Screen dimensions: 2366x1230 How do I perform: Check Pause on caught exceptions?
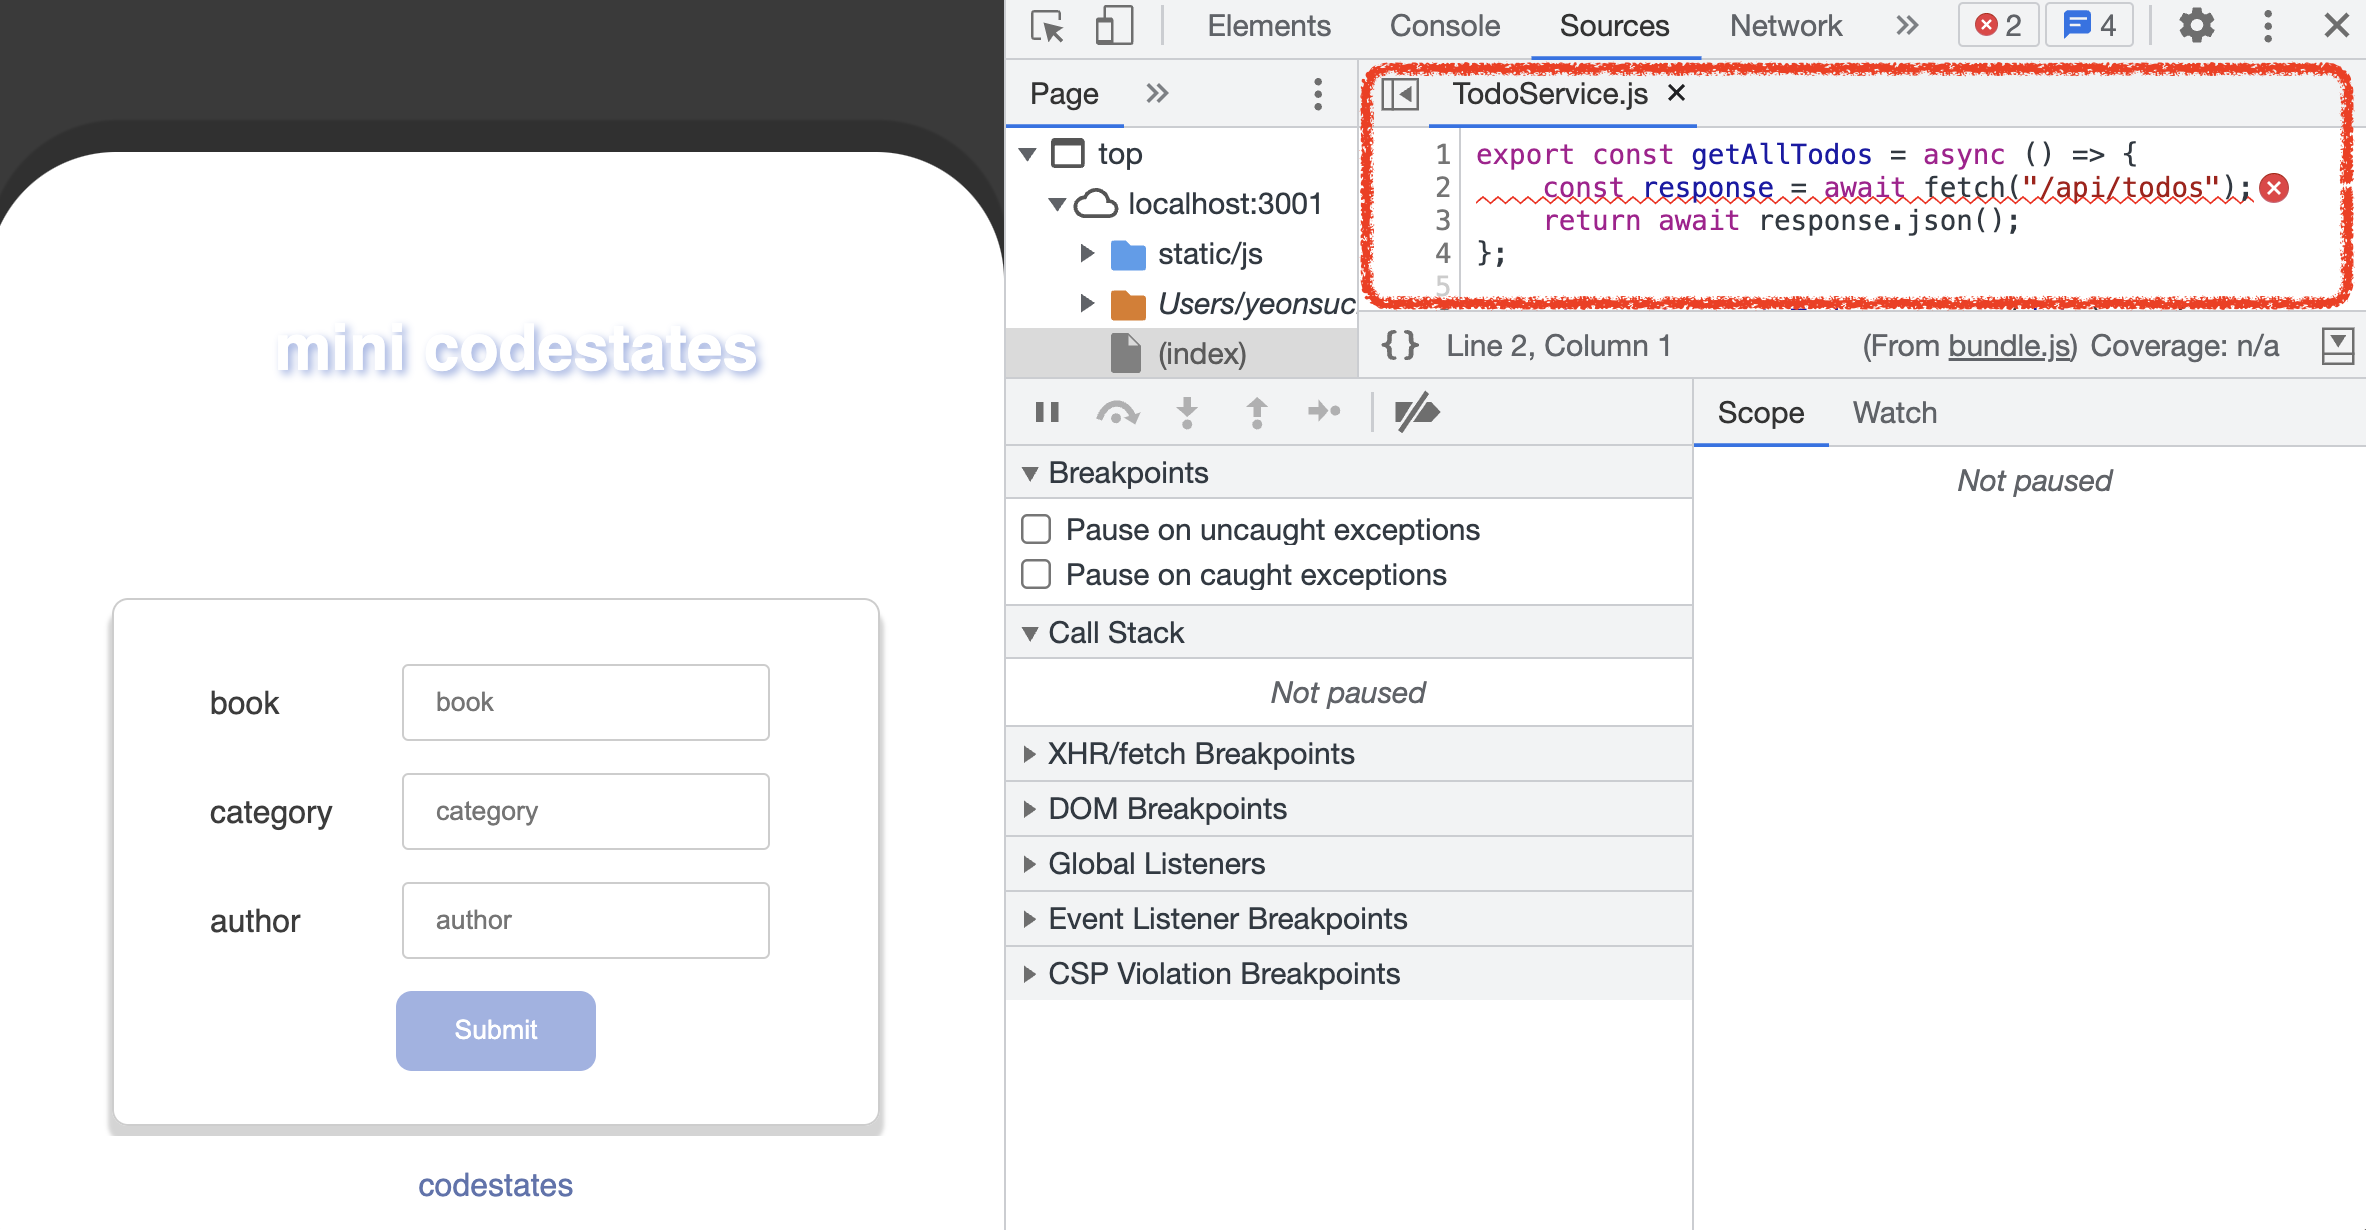tap(1036, 574)
